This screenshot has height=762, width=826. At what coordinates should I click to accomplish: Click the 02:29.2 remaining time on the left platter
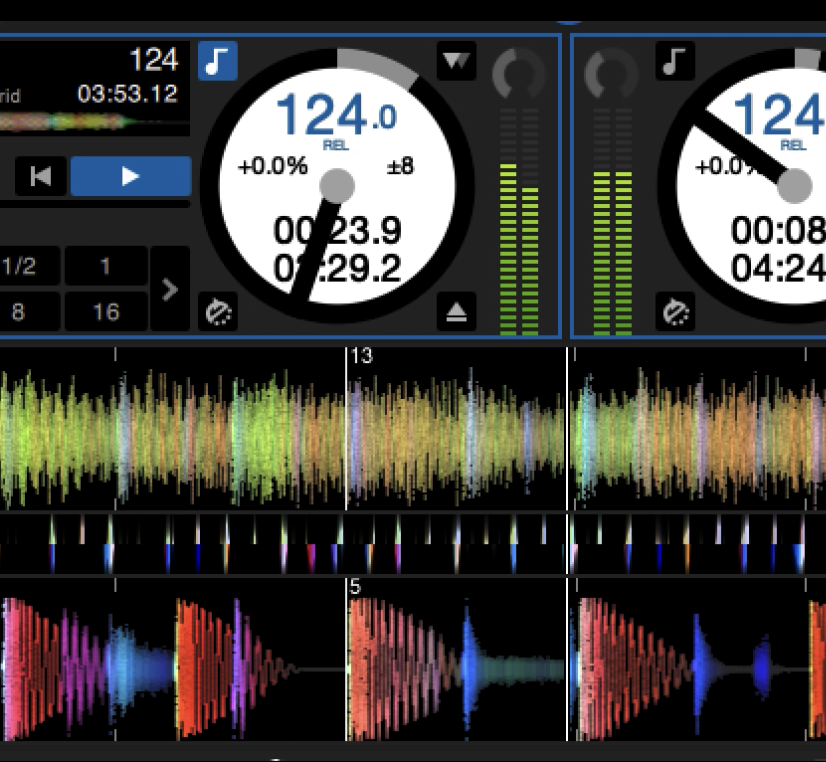click(x=337, y=268)
